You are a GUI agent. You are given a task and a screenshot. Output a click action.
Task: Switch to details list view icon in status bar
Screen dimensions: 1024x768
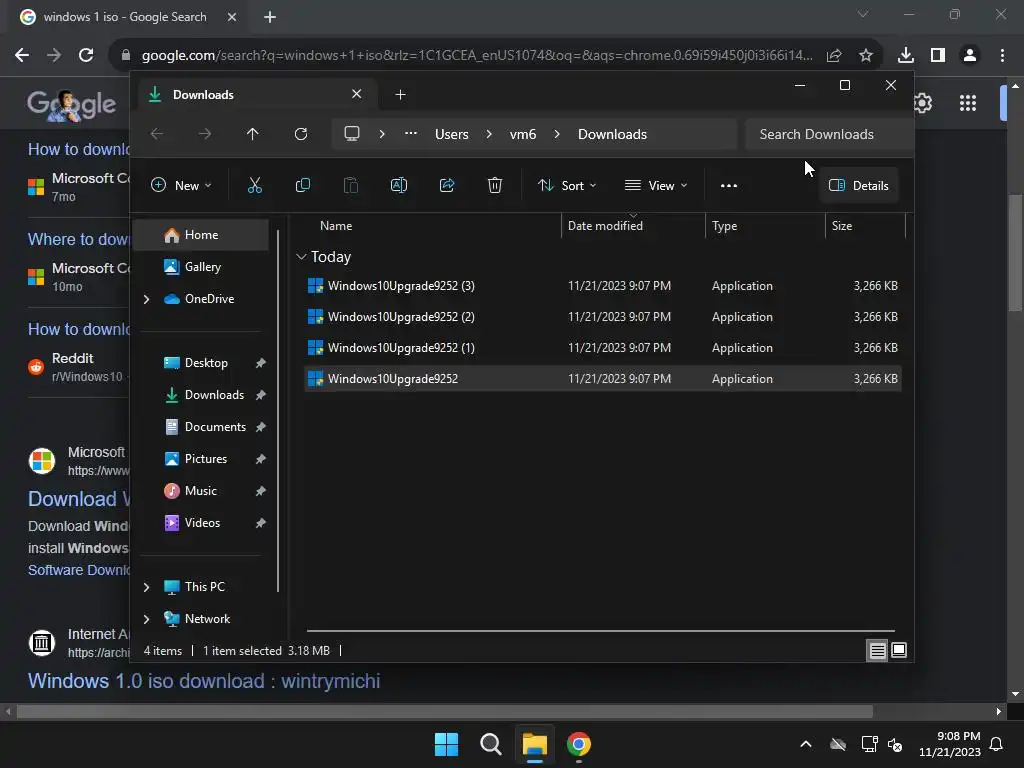pyautogui.click(x=877, y=650)
